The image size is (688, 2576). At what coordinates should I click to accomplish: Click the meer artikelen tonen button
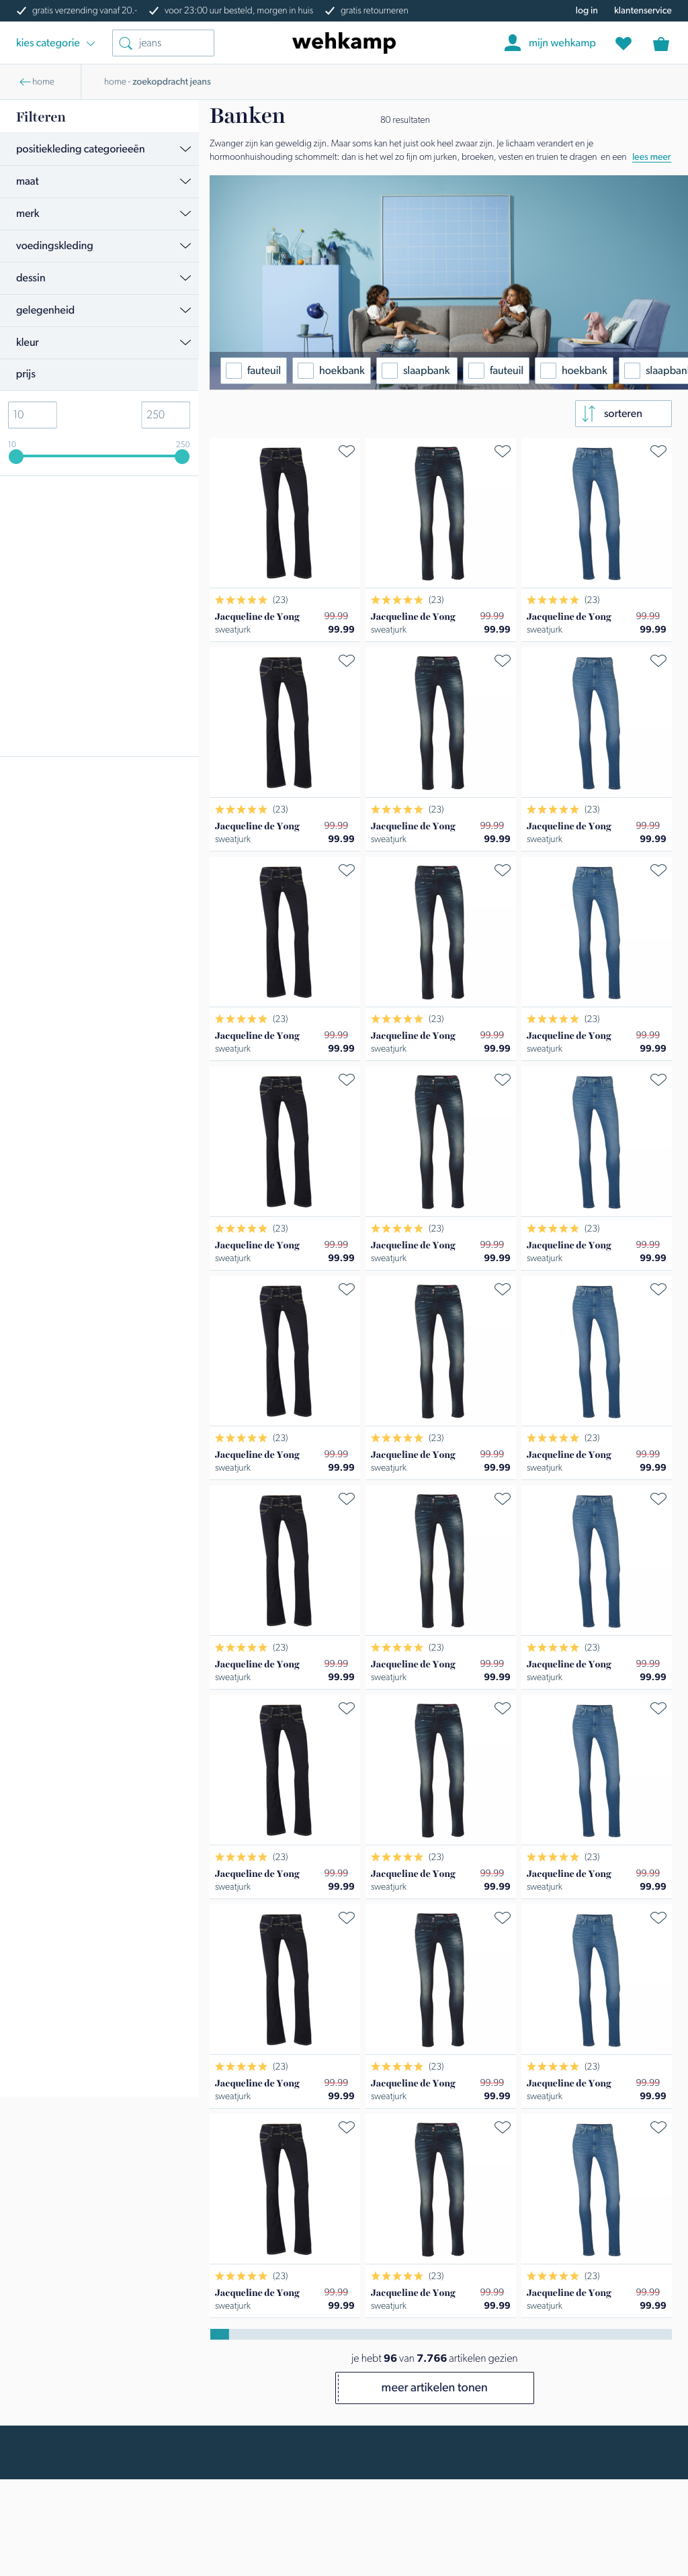434,2387
